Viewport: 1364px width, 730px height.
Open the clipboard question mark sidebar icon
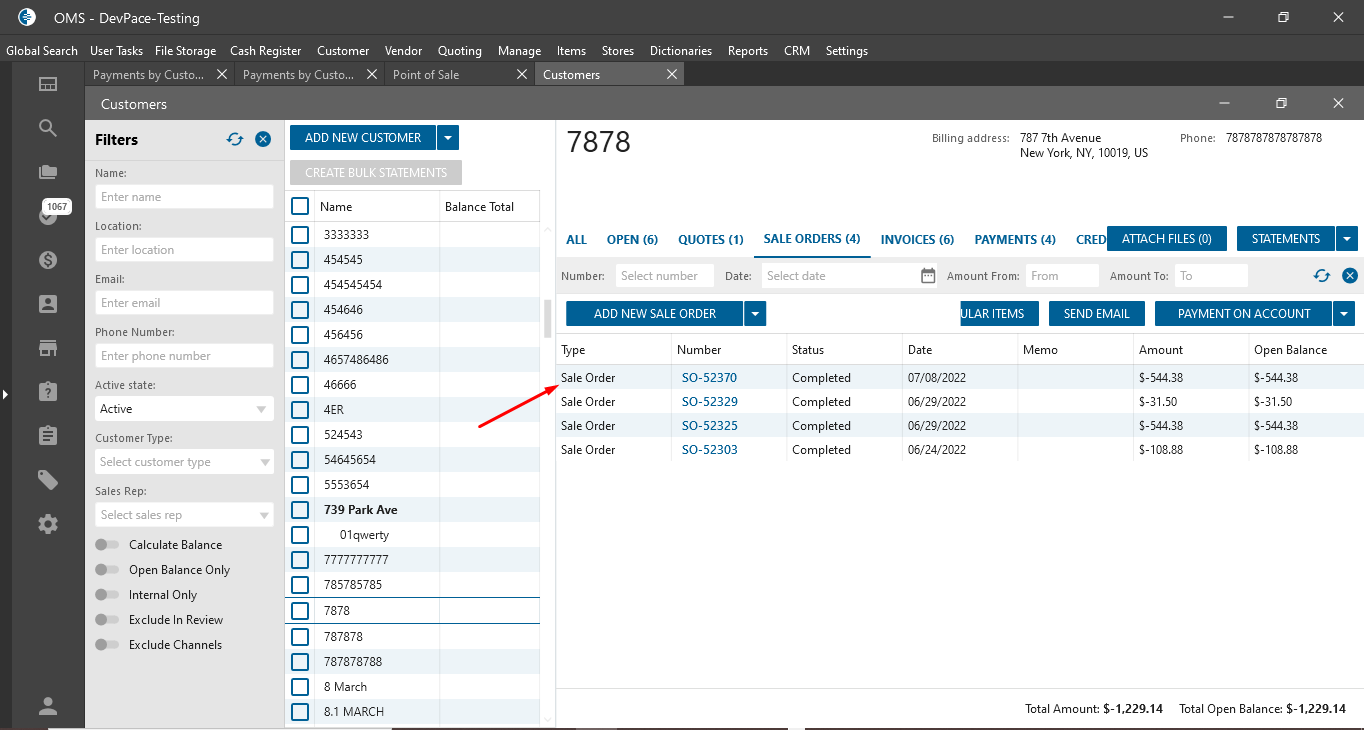pyautogui.click(x=48, y=391)
